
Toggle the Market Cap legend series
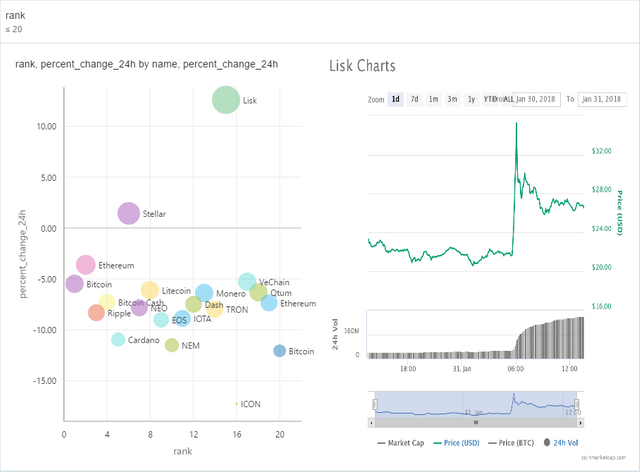coord(401,443)
